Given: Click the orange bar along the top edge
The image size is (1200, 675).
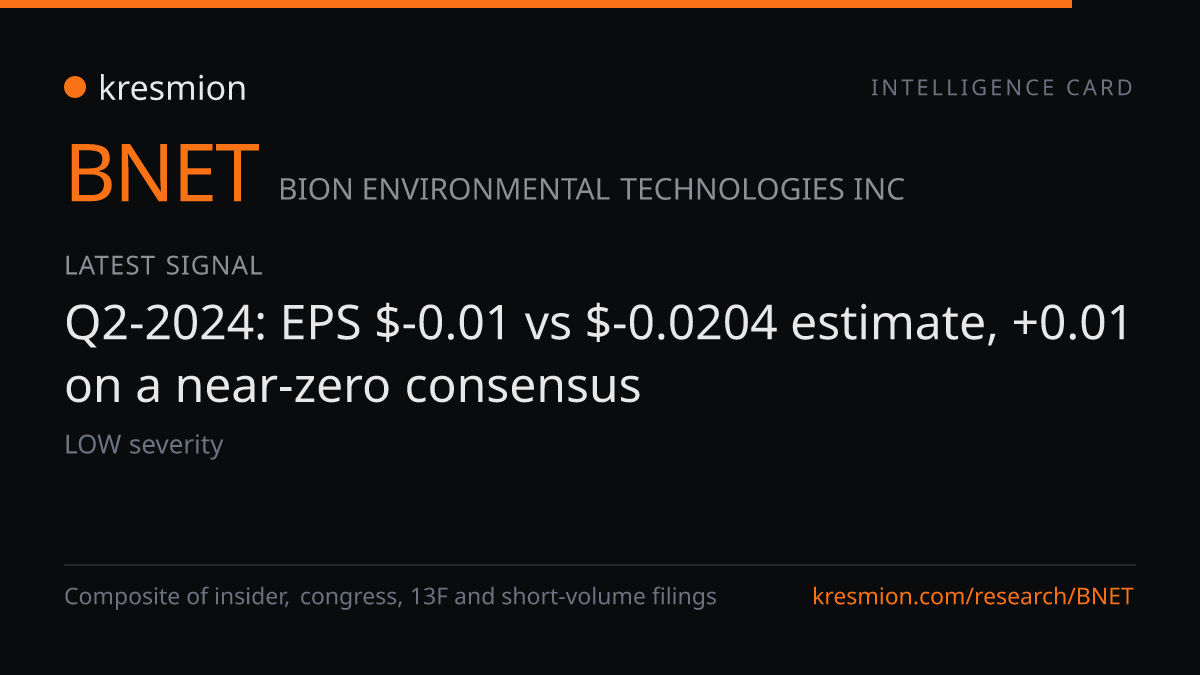Looking at the screenshot, I should (536, 4).
